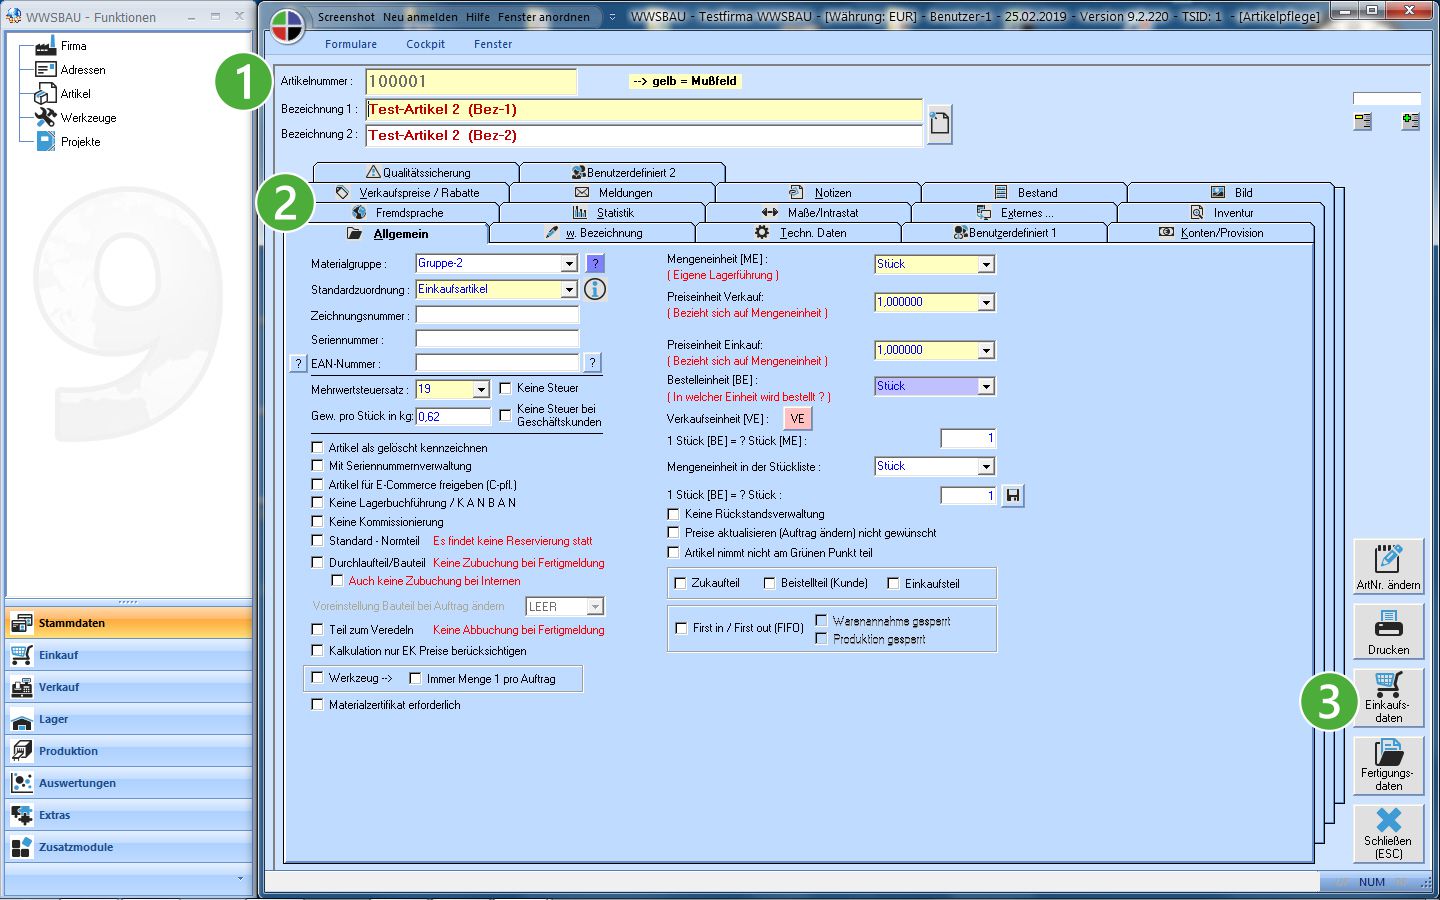Click the VE Verkaufseinheit button

pyautogui.click(x=797, y=419)
